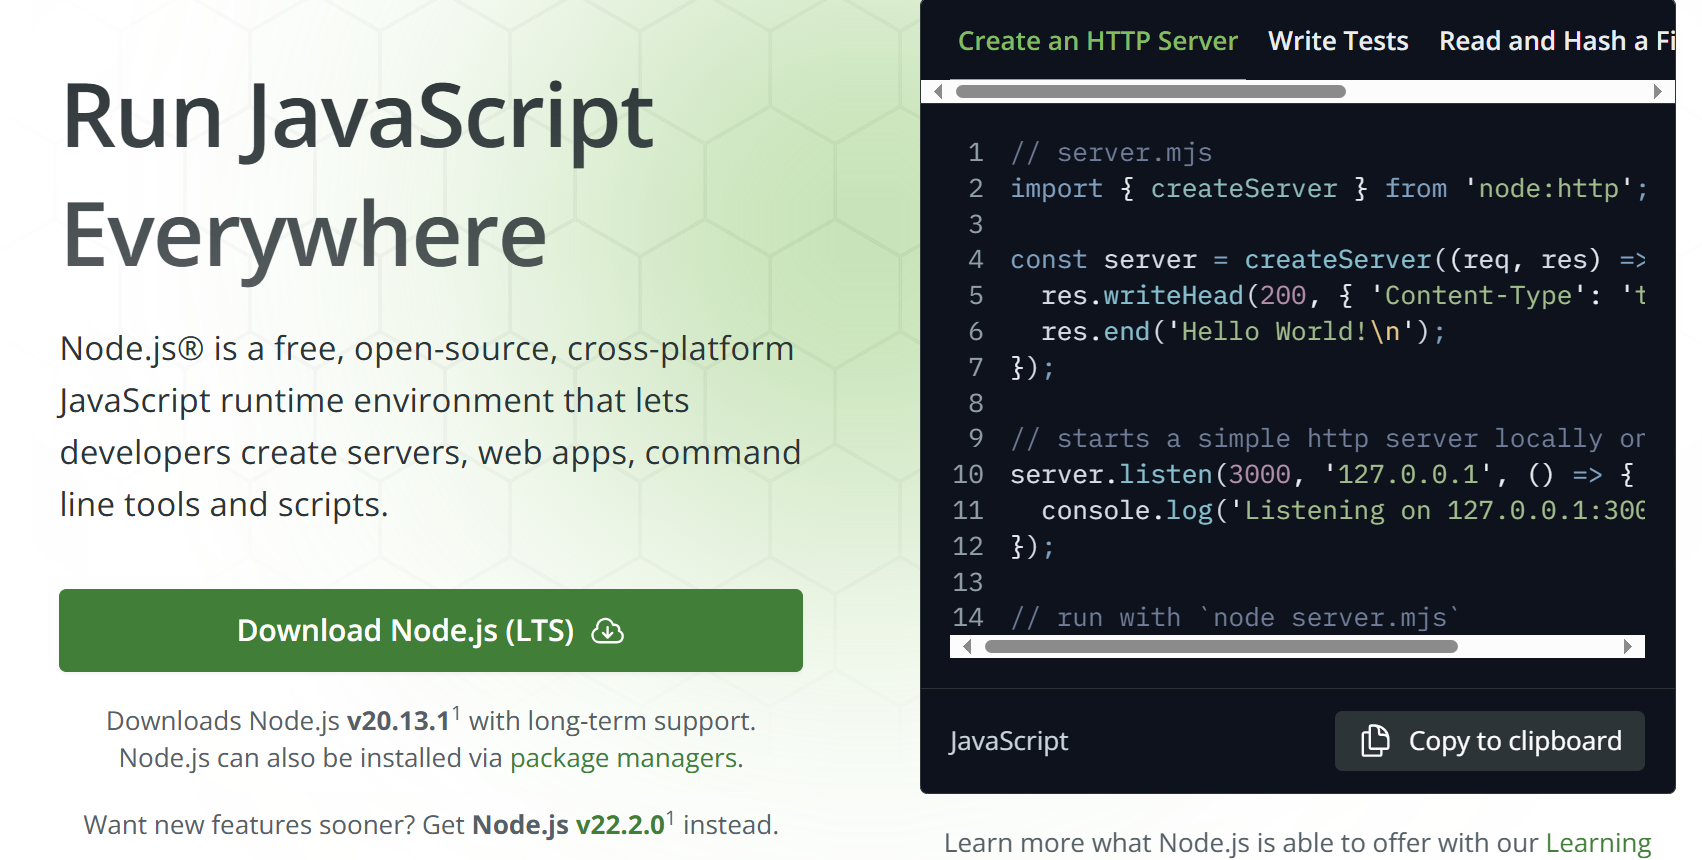Screen dimensions: 1702x860
Task: Click the v20.13.1 version text
Action: (x=398, y=721)
